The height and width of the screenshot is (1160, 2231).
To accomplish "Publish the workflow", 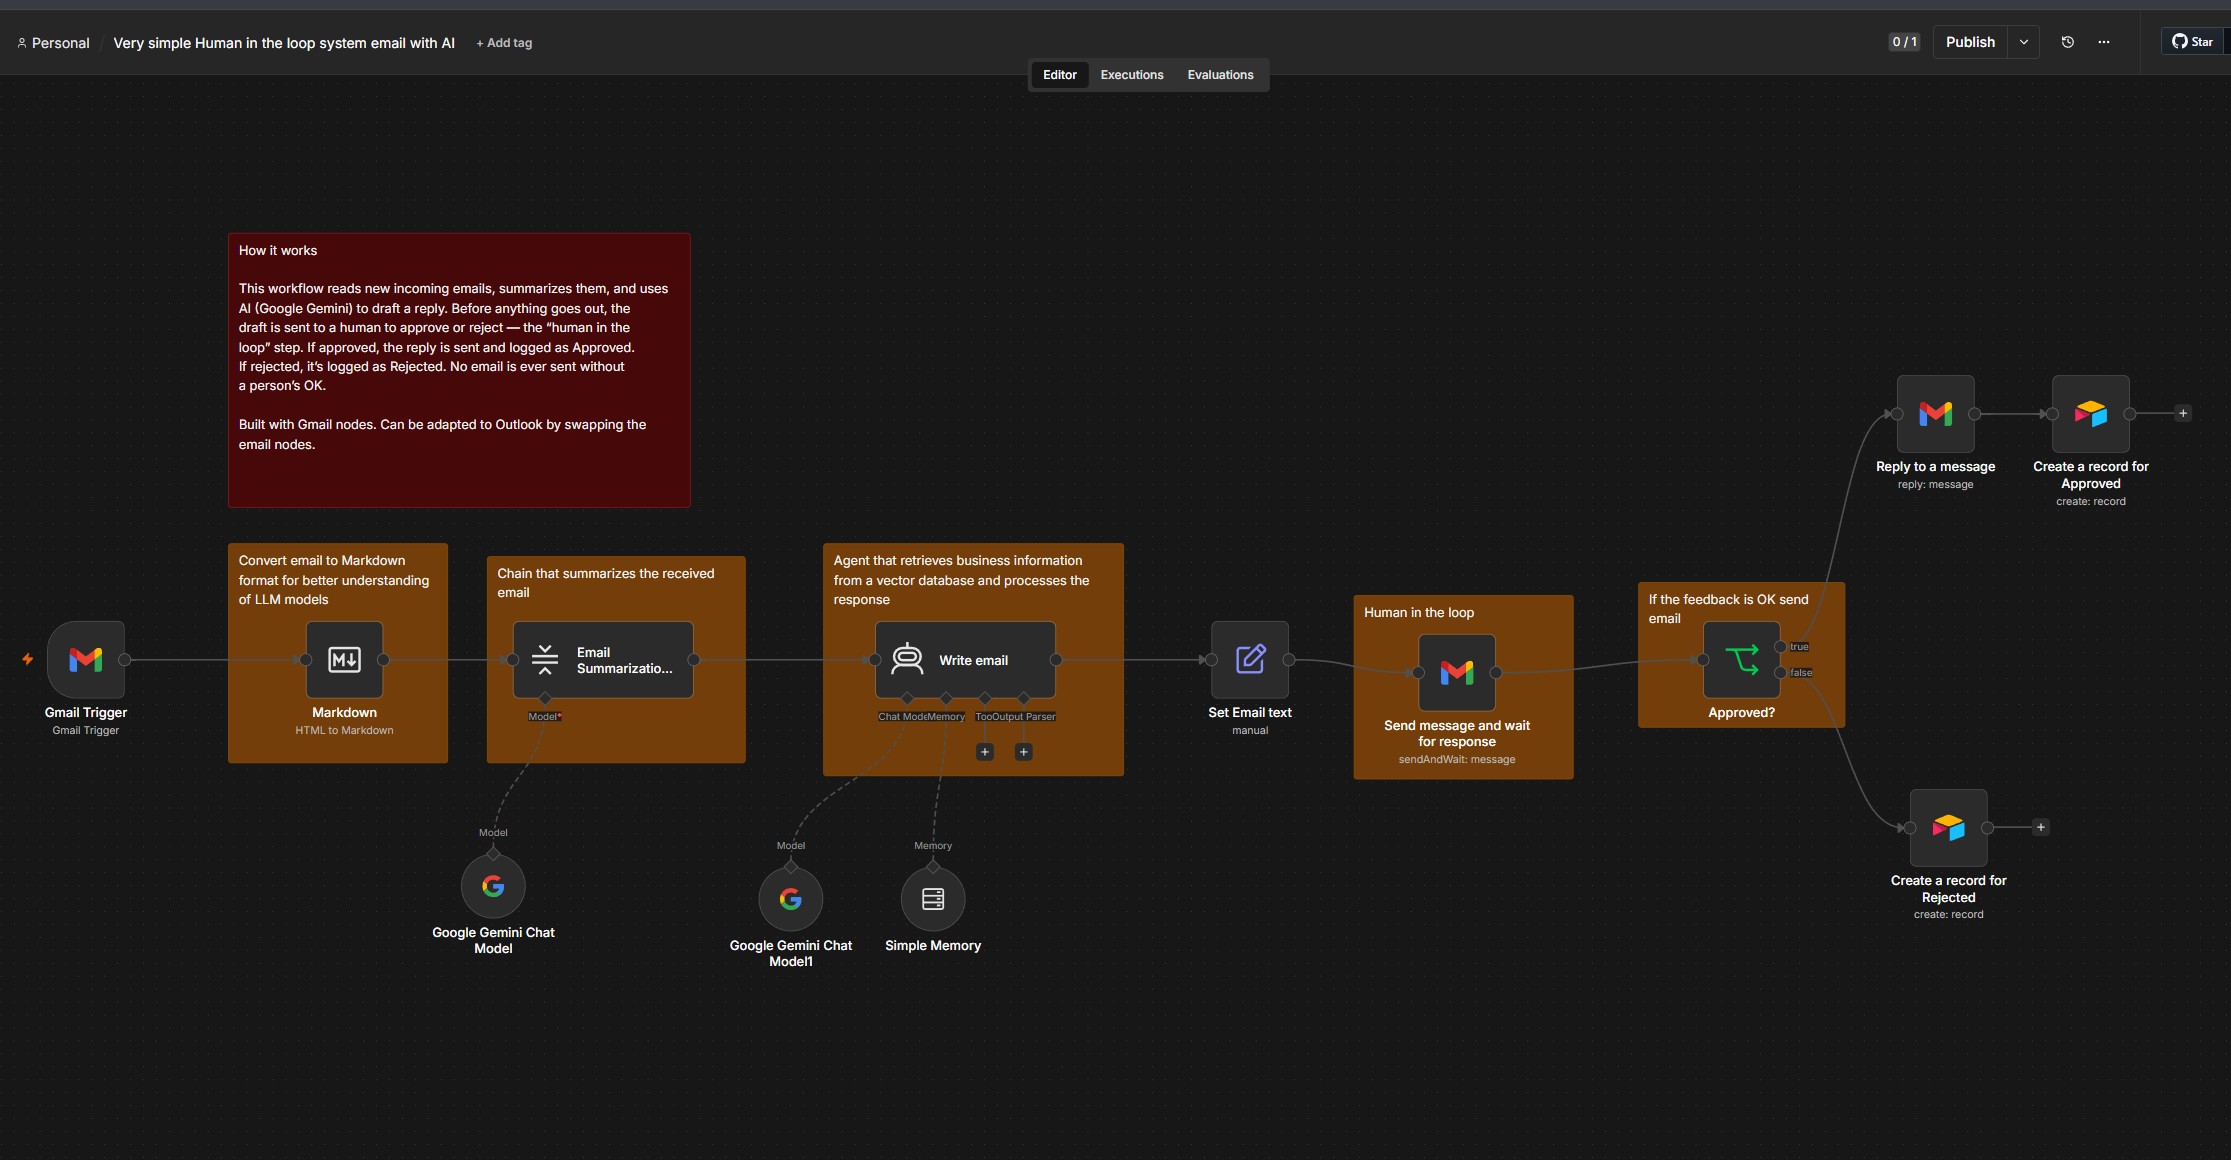I will [1970, 42].
